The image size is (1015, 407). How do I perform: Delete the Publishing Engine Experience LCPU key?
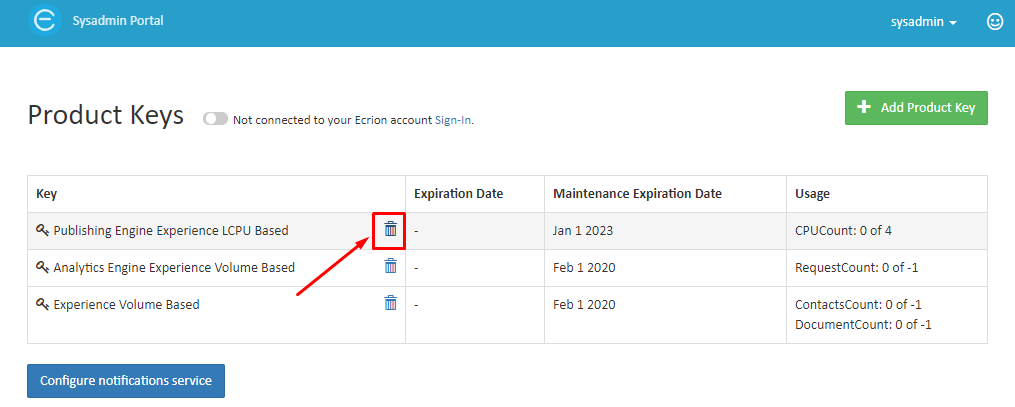click(390, 229)
